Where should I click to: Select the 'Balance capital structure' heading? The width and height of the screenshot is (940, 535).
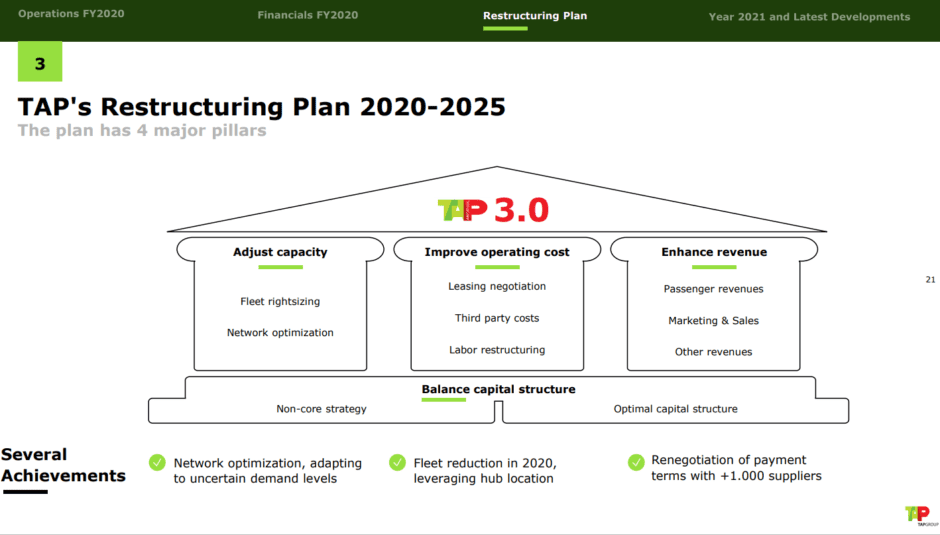(x=498, y=389)
